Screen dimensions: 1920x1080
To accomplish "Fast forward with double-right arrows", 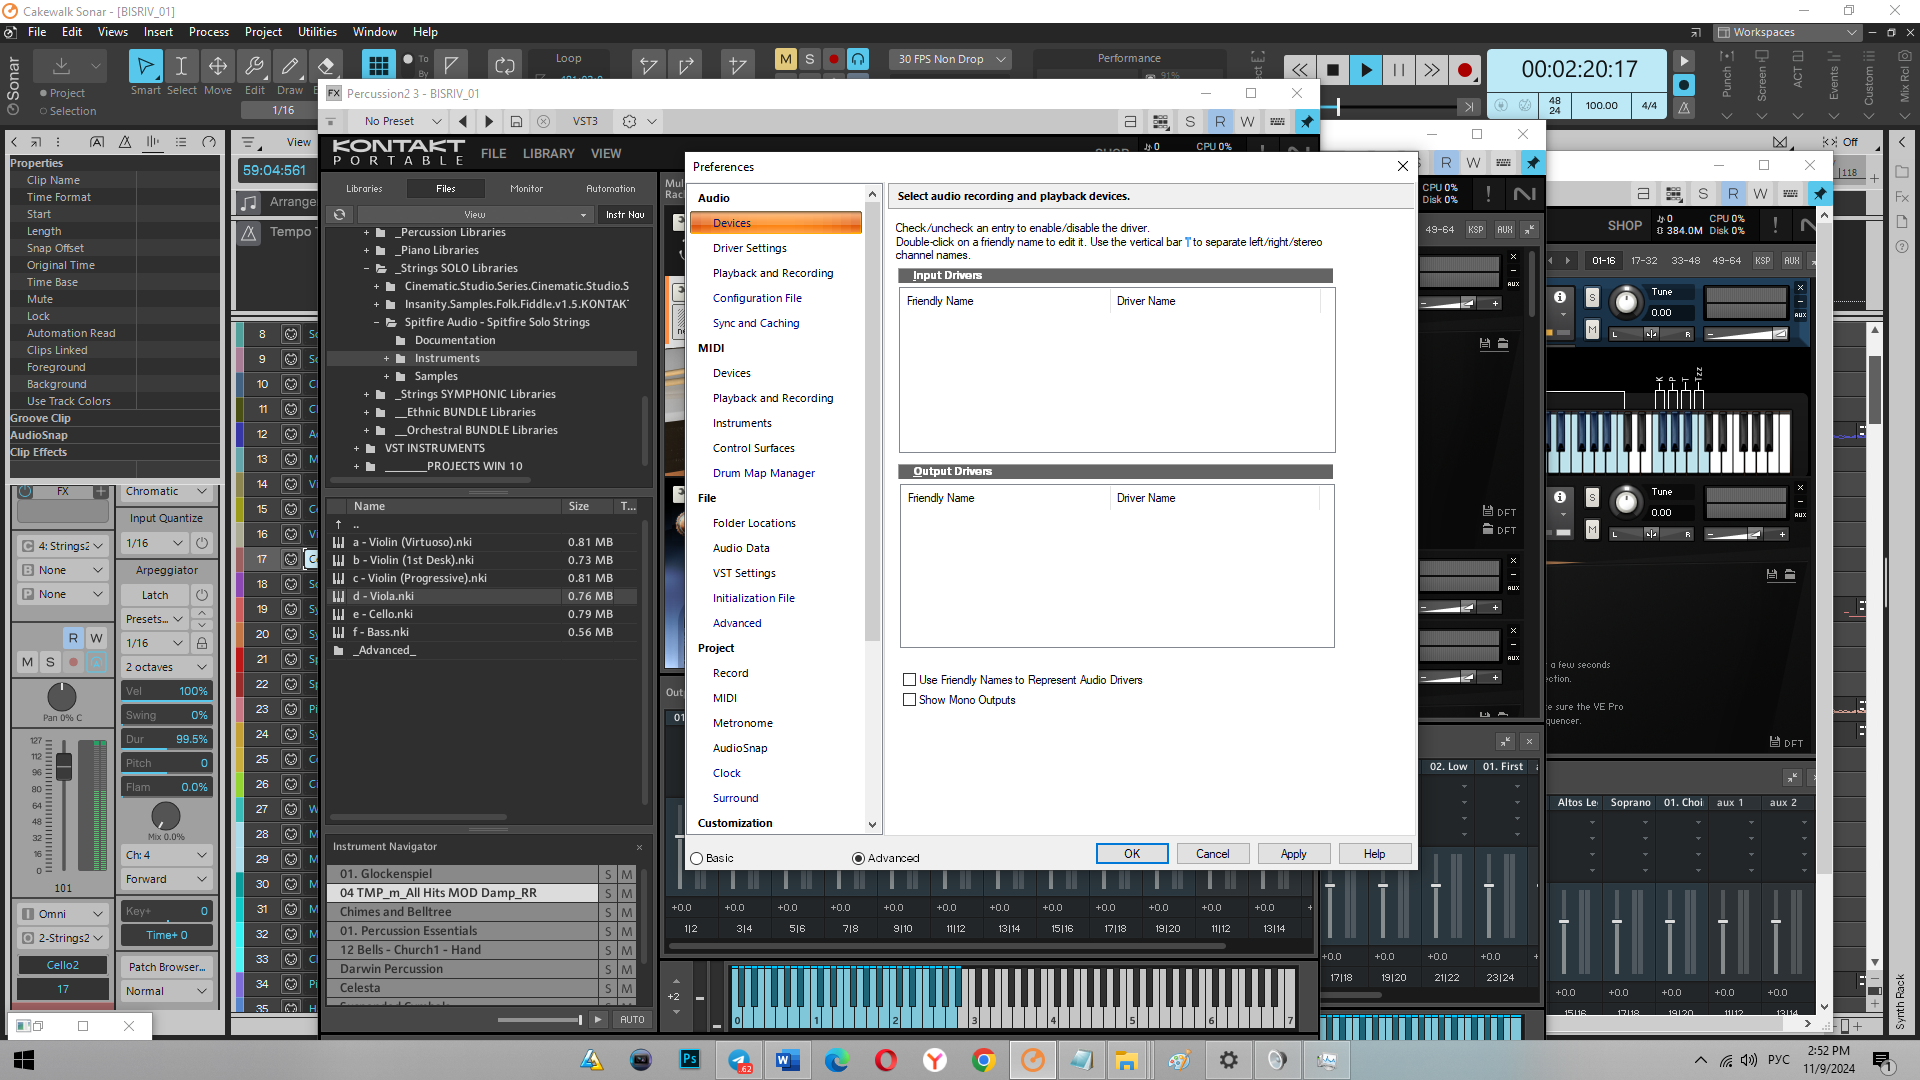I will (x=1431, y=70).
